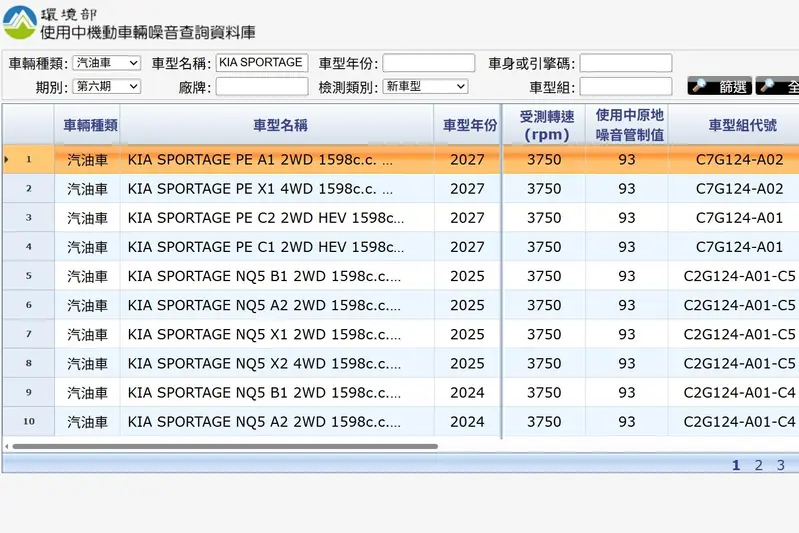Click rpm value 3750 in row 4
799x533 pixels.
(544, 247)
